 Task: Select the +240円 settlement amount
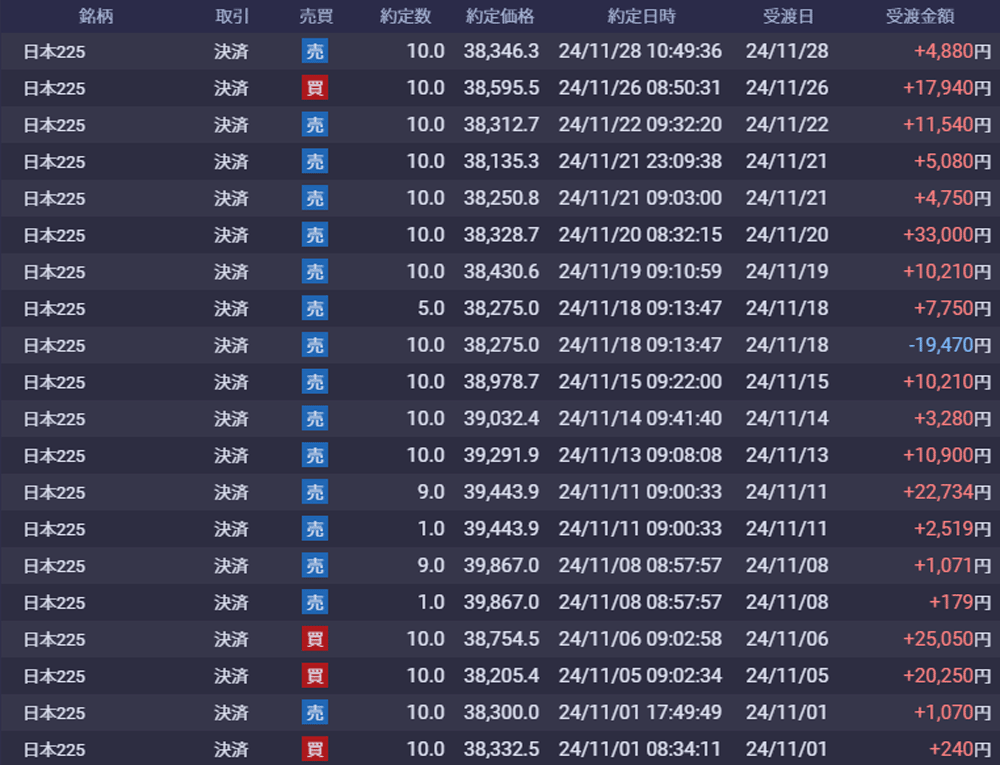tap(960, 750)
